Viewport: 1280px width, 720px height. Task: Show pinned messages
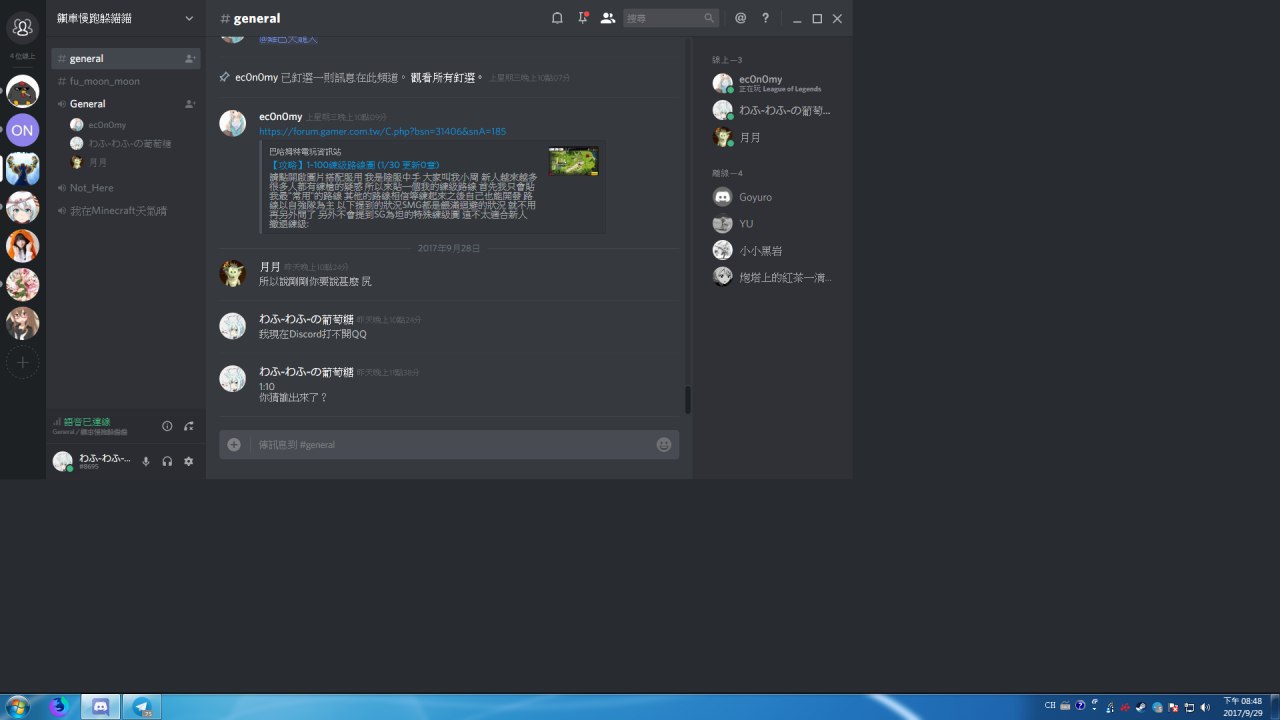click(x=582, y=18)
